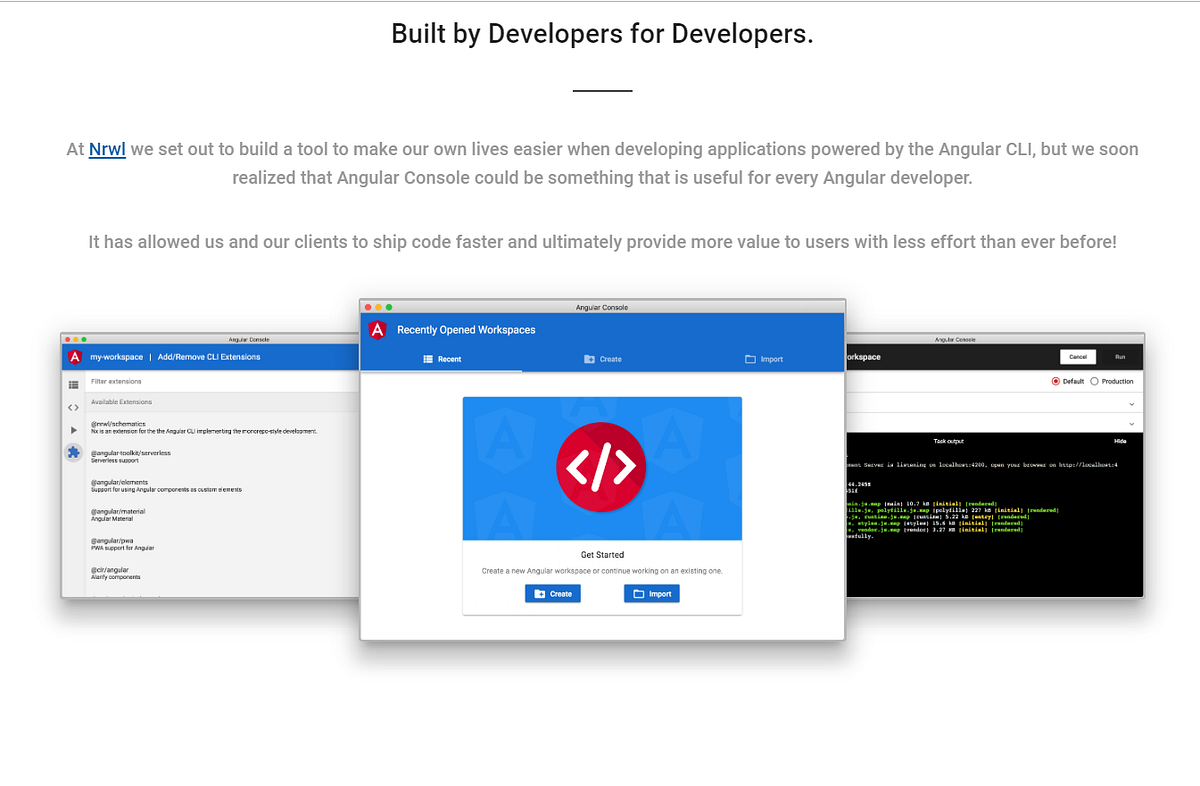Switch to the Create tab
The height and width of the screenshot is (786, 1200).
coord(603,359)
